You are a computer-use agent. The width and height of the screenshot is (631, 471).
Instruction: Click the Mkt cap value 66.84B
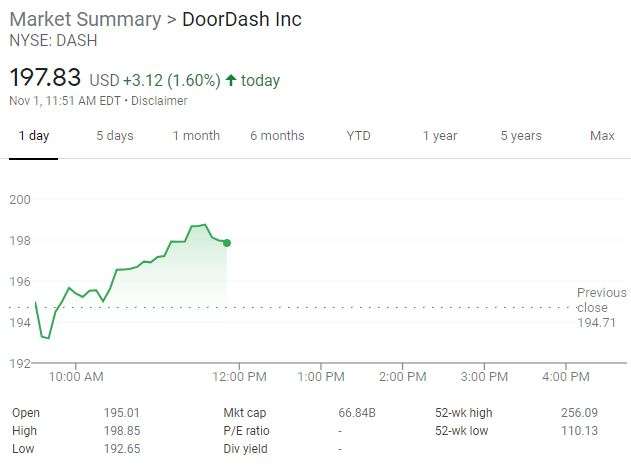click(x=357, y=413)
